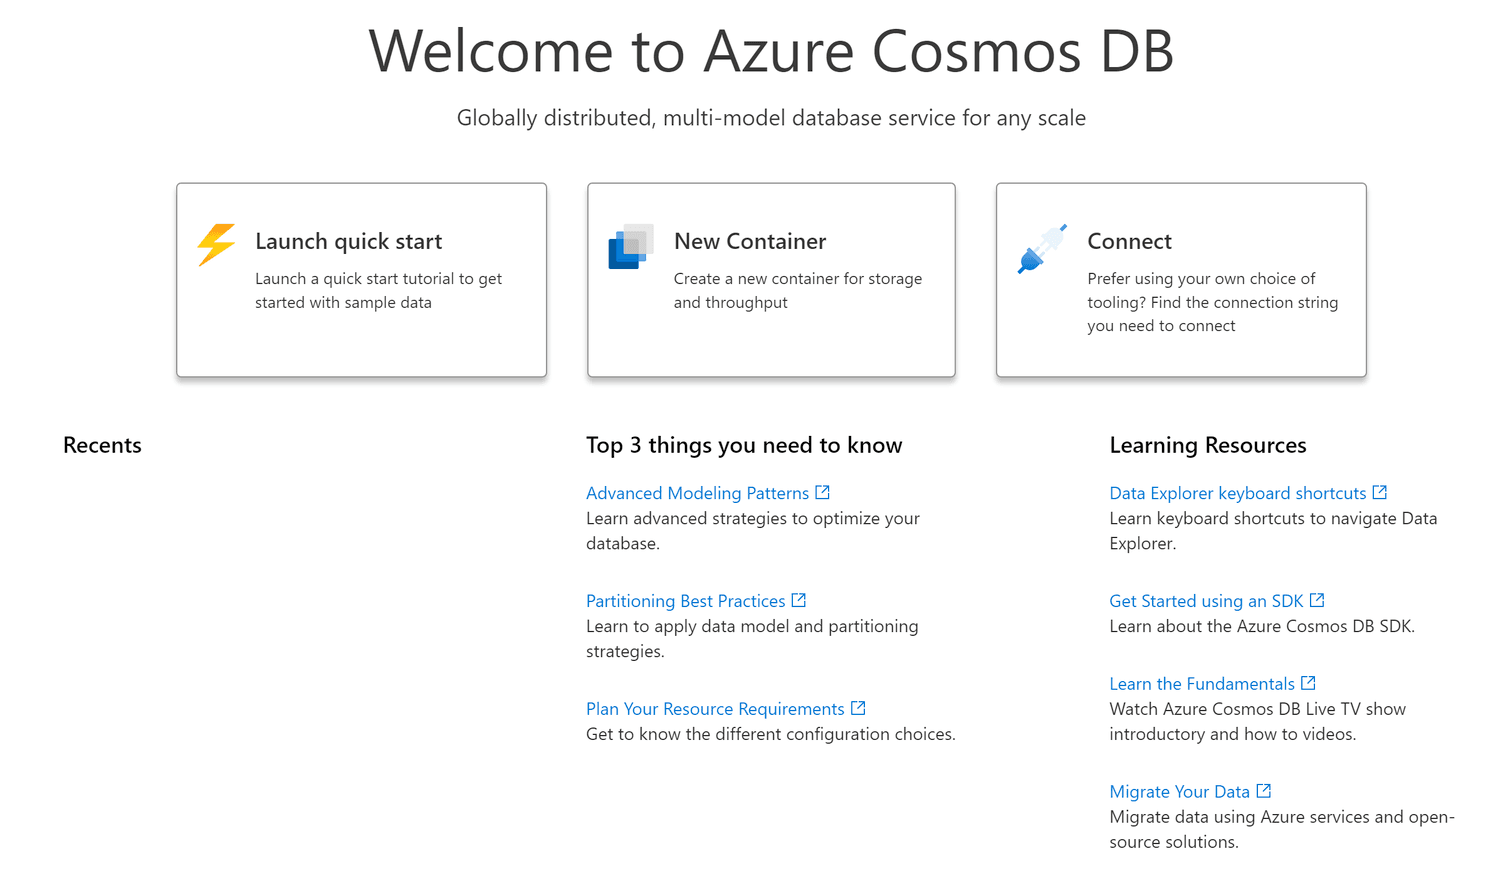The height and width of the screenshot is (888, 1488).
Task: Click the Connect plug icon
Action: click(x=1042, y=249)
